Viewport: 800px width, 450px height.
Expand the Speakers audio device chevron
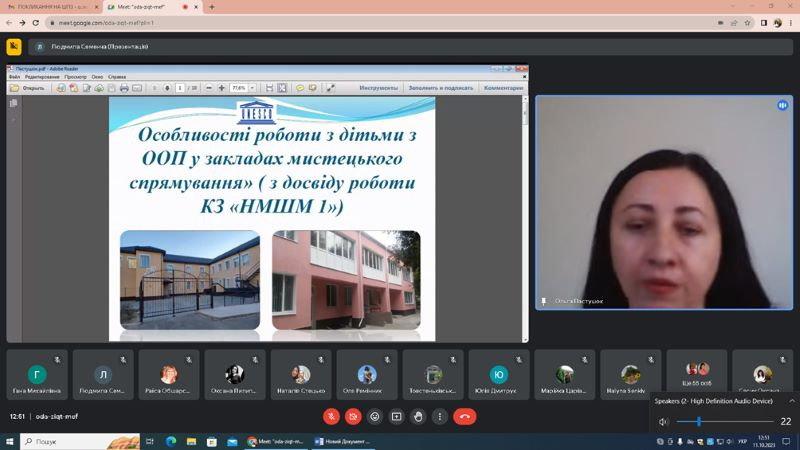point(791,401)
